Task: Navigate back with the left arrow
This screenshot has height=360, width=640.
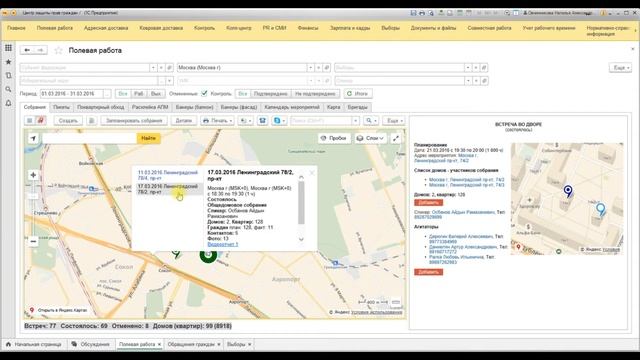Action: tap(27, 50)
